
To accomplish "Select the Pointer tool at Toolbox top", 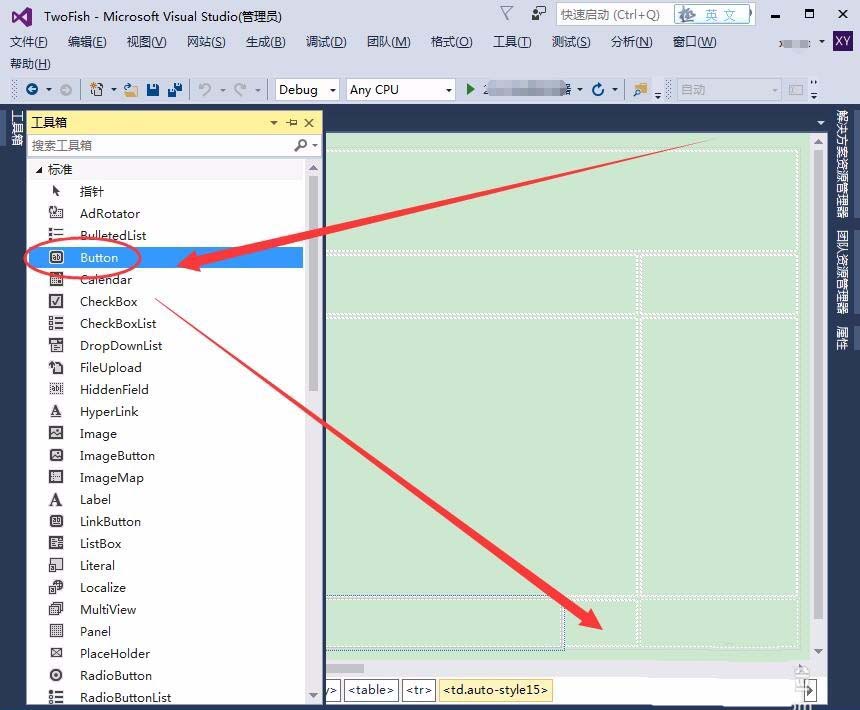I will pyautogui.click(x=92, y=191).
